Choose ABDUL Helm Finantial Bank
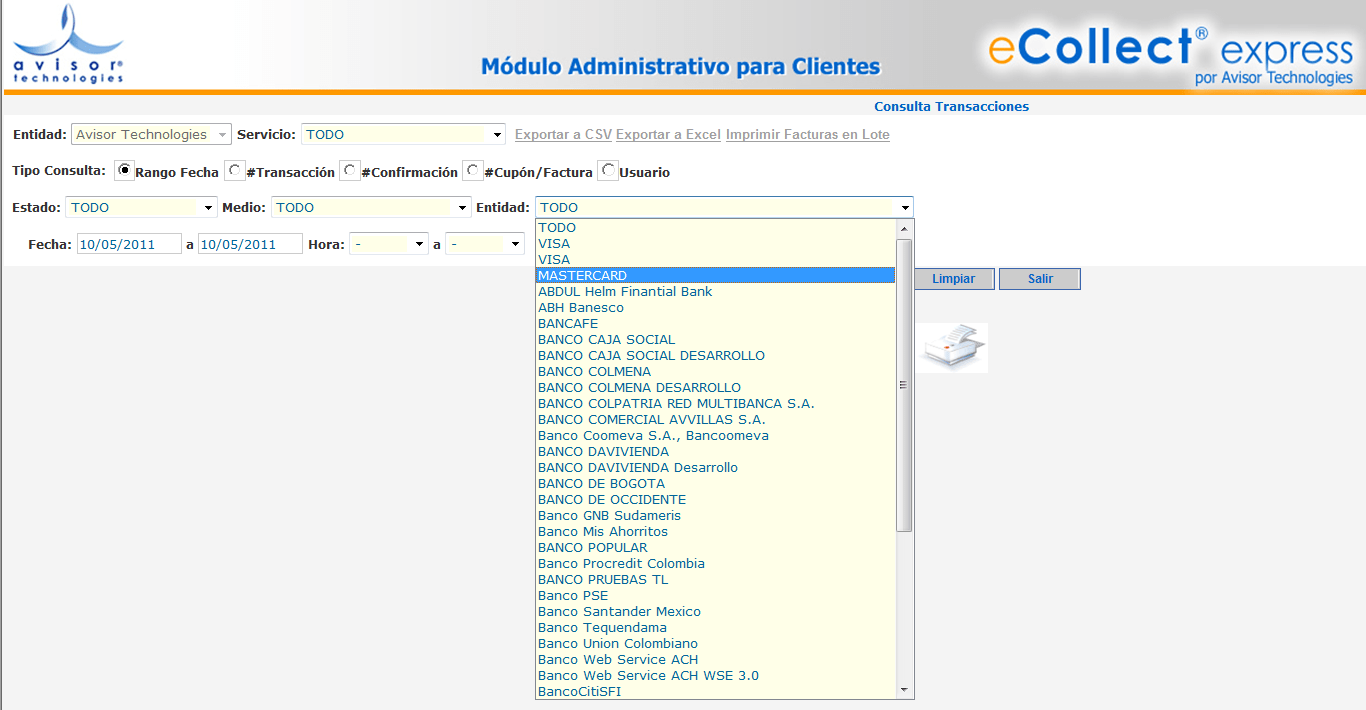 click(x=716, y=291)
